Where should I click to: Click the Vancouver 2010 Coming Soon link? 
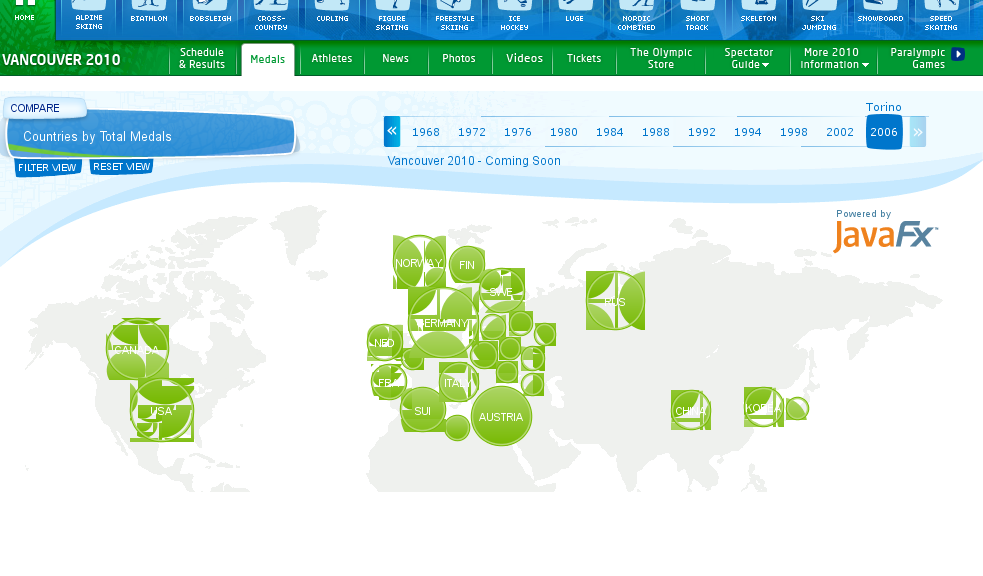click(x=474, y=161)
